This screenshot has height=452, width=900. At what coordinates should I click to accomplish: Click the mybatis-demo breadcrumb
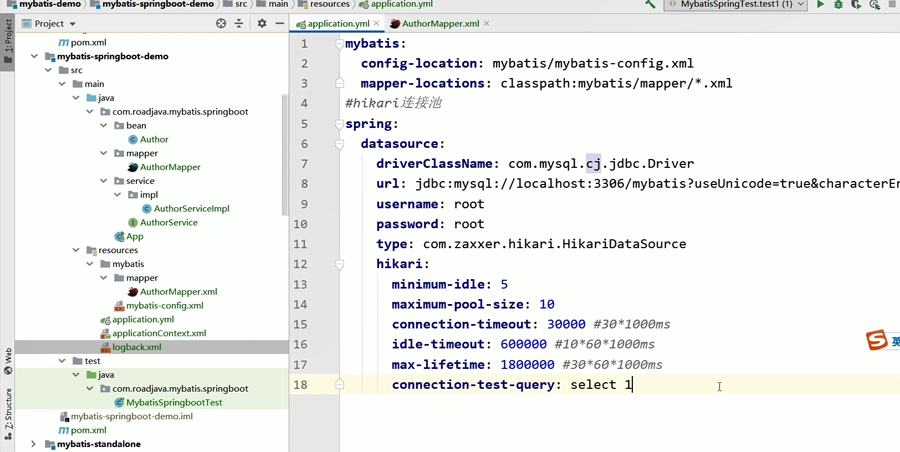coord(44,4)
